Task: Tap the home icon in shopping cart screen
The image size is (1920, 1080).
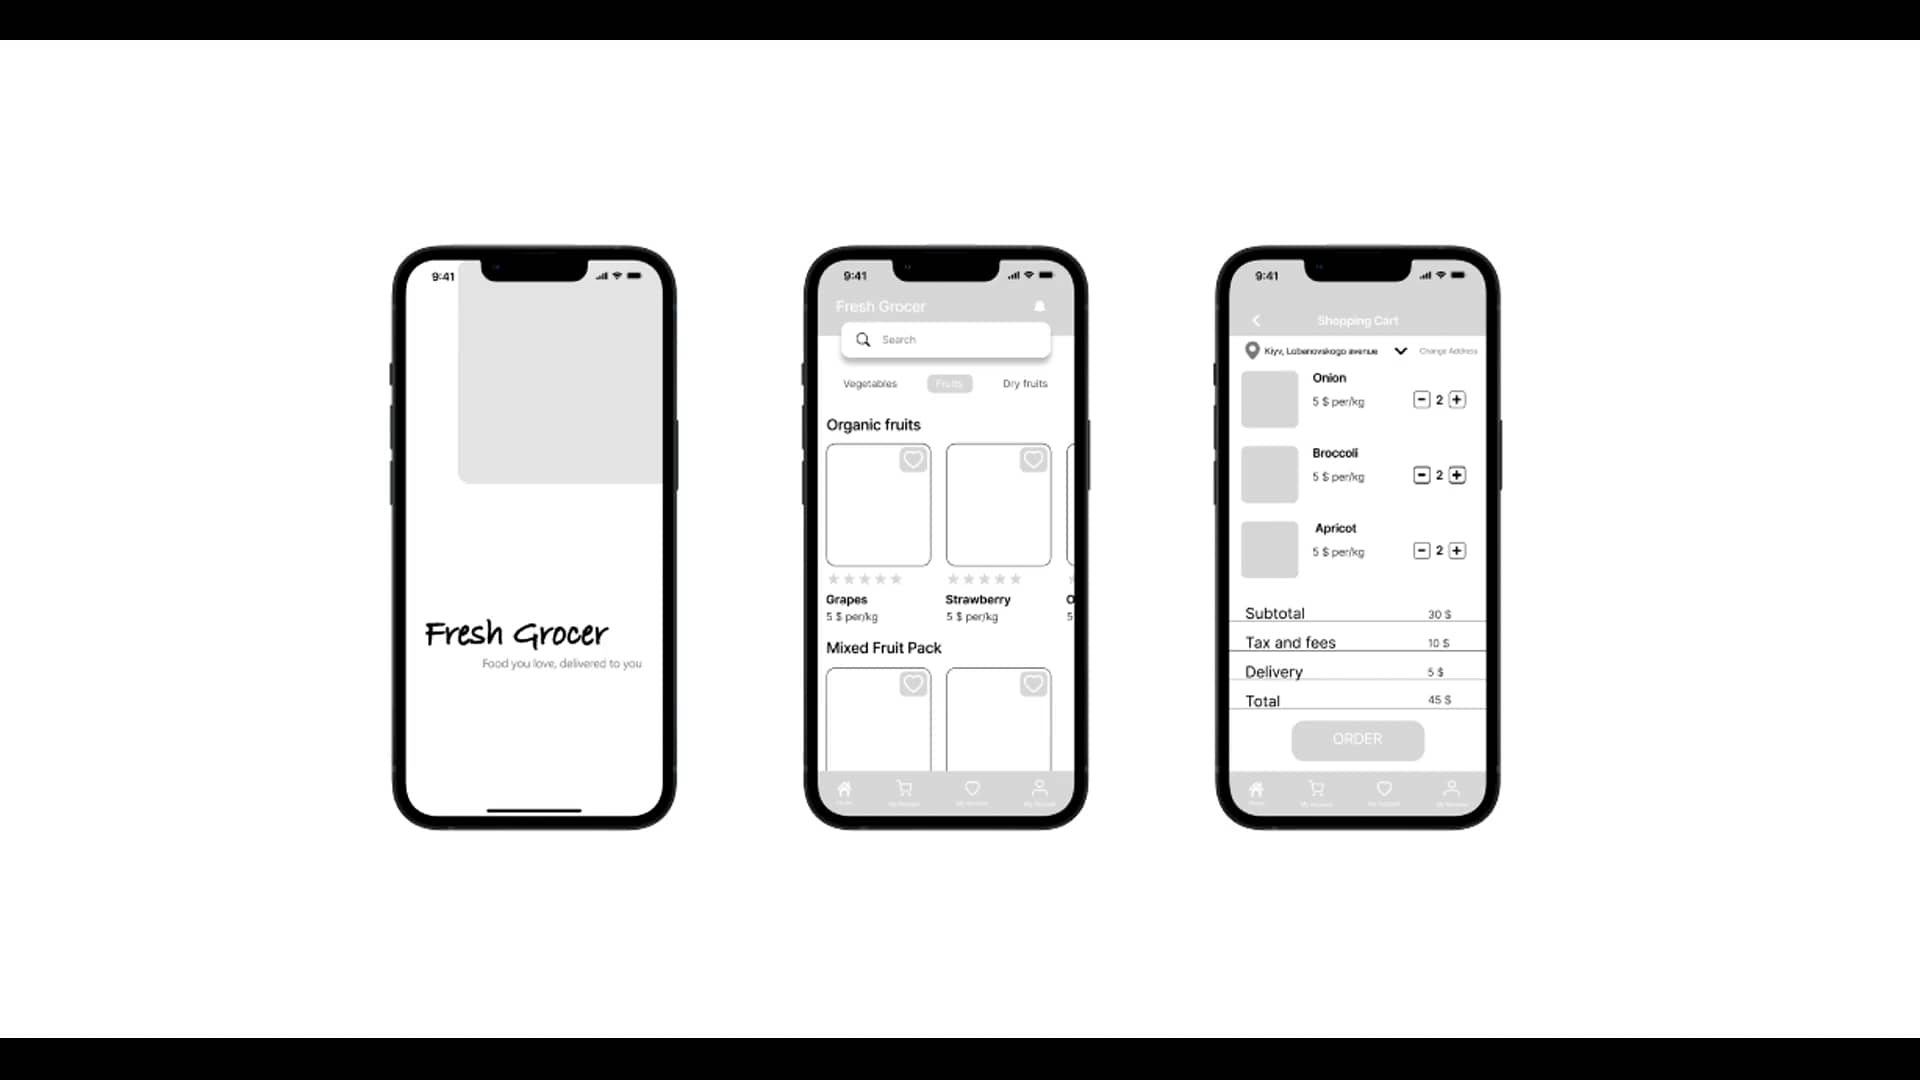Action: tap(1255, 789)
